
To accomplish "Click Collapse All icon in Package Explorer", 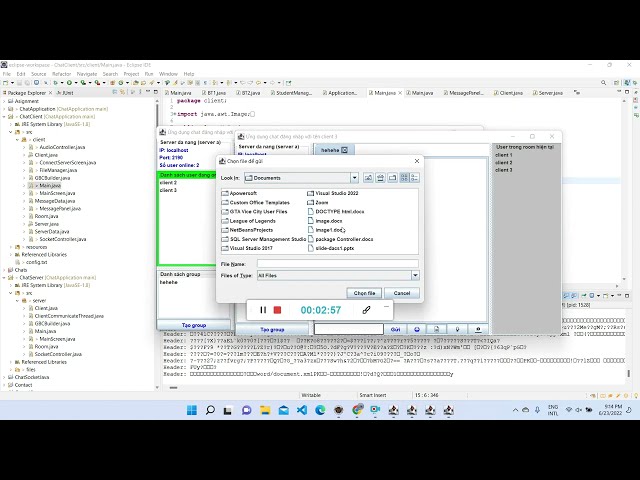I will pos(115,93).
